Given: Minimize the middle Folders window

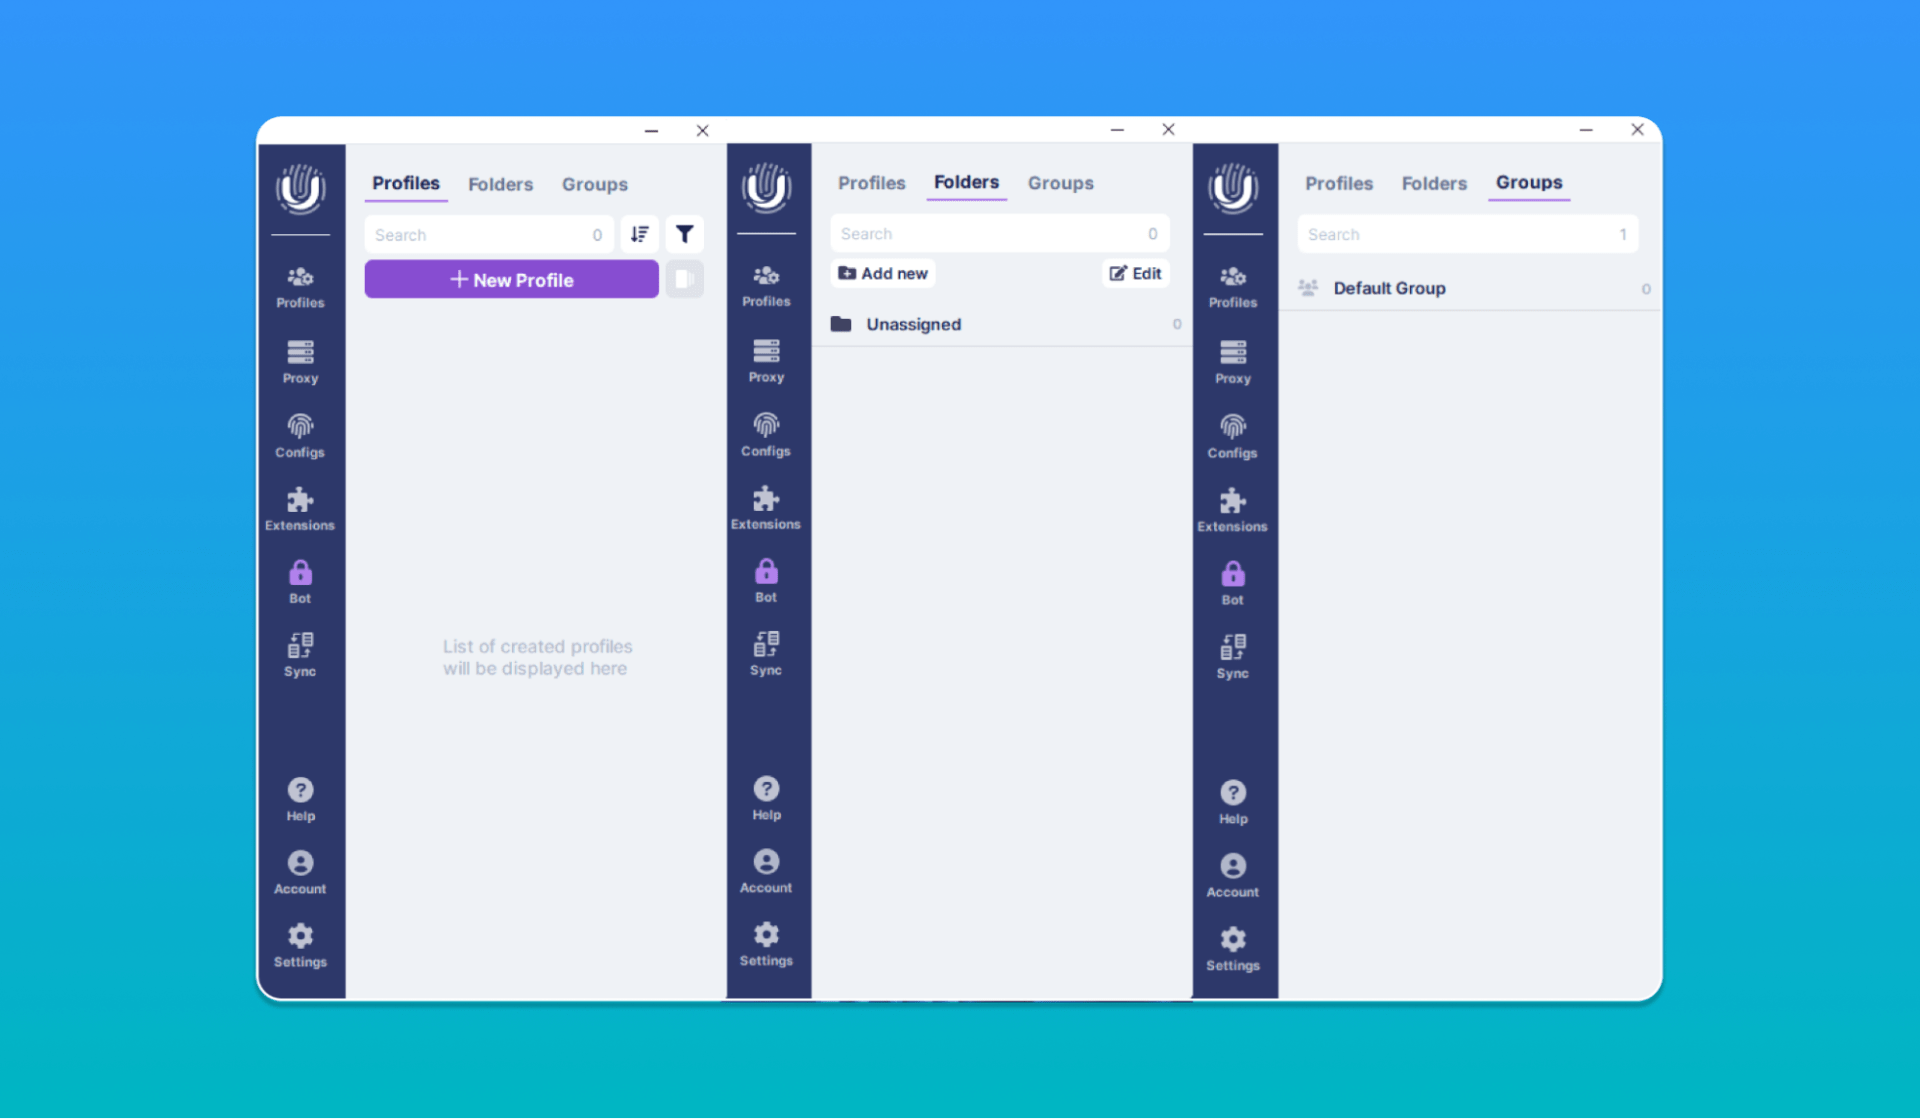Looking at the screenshot, I should point(1117,130).
